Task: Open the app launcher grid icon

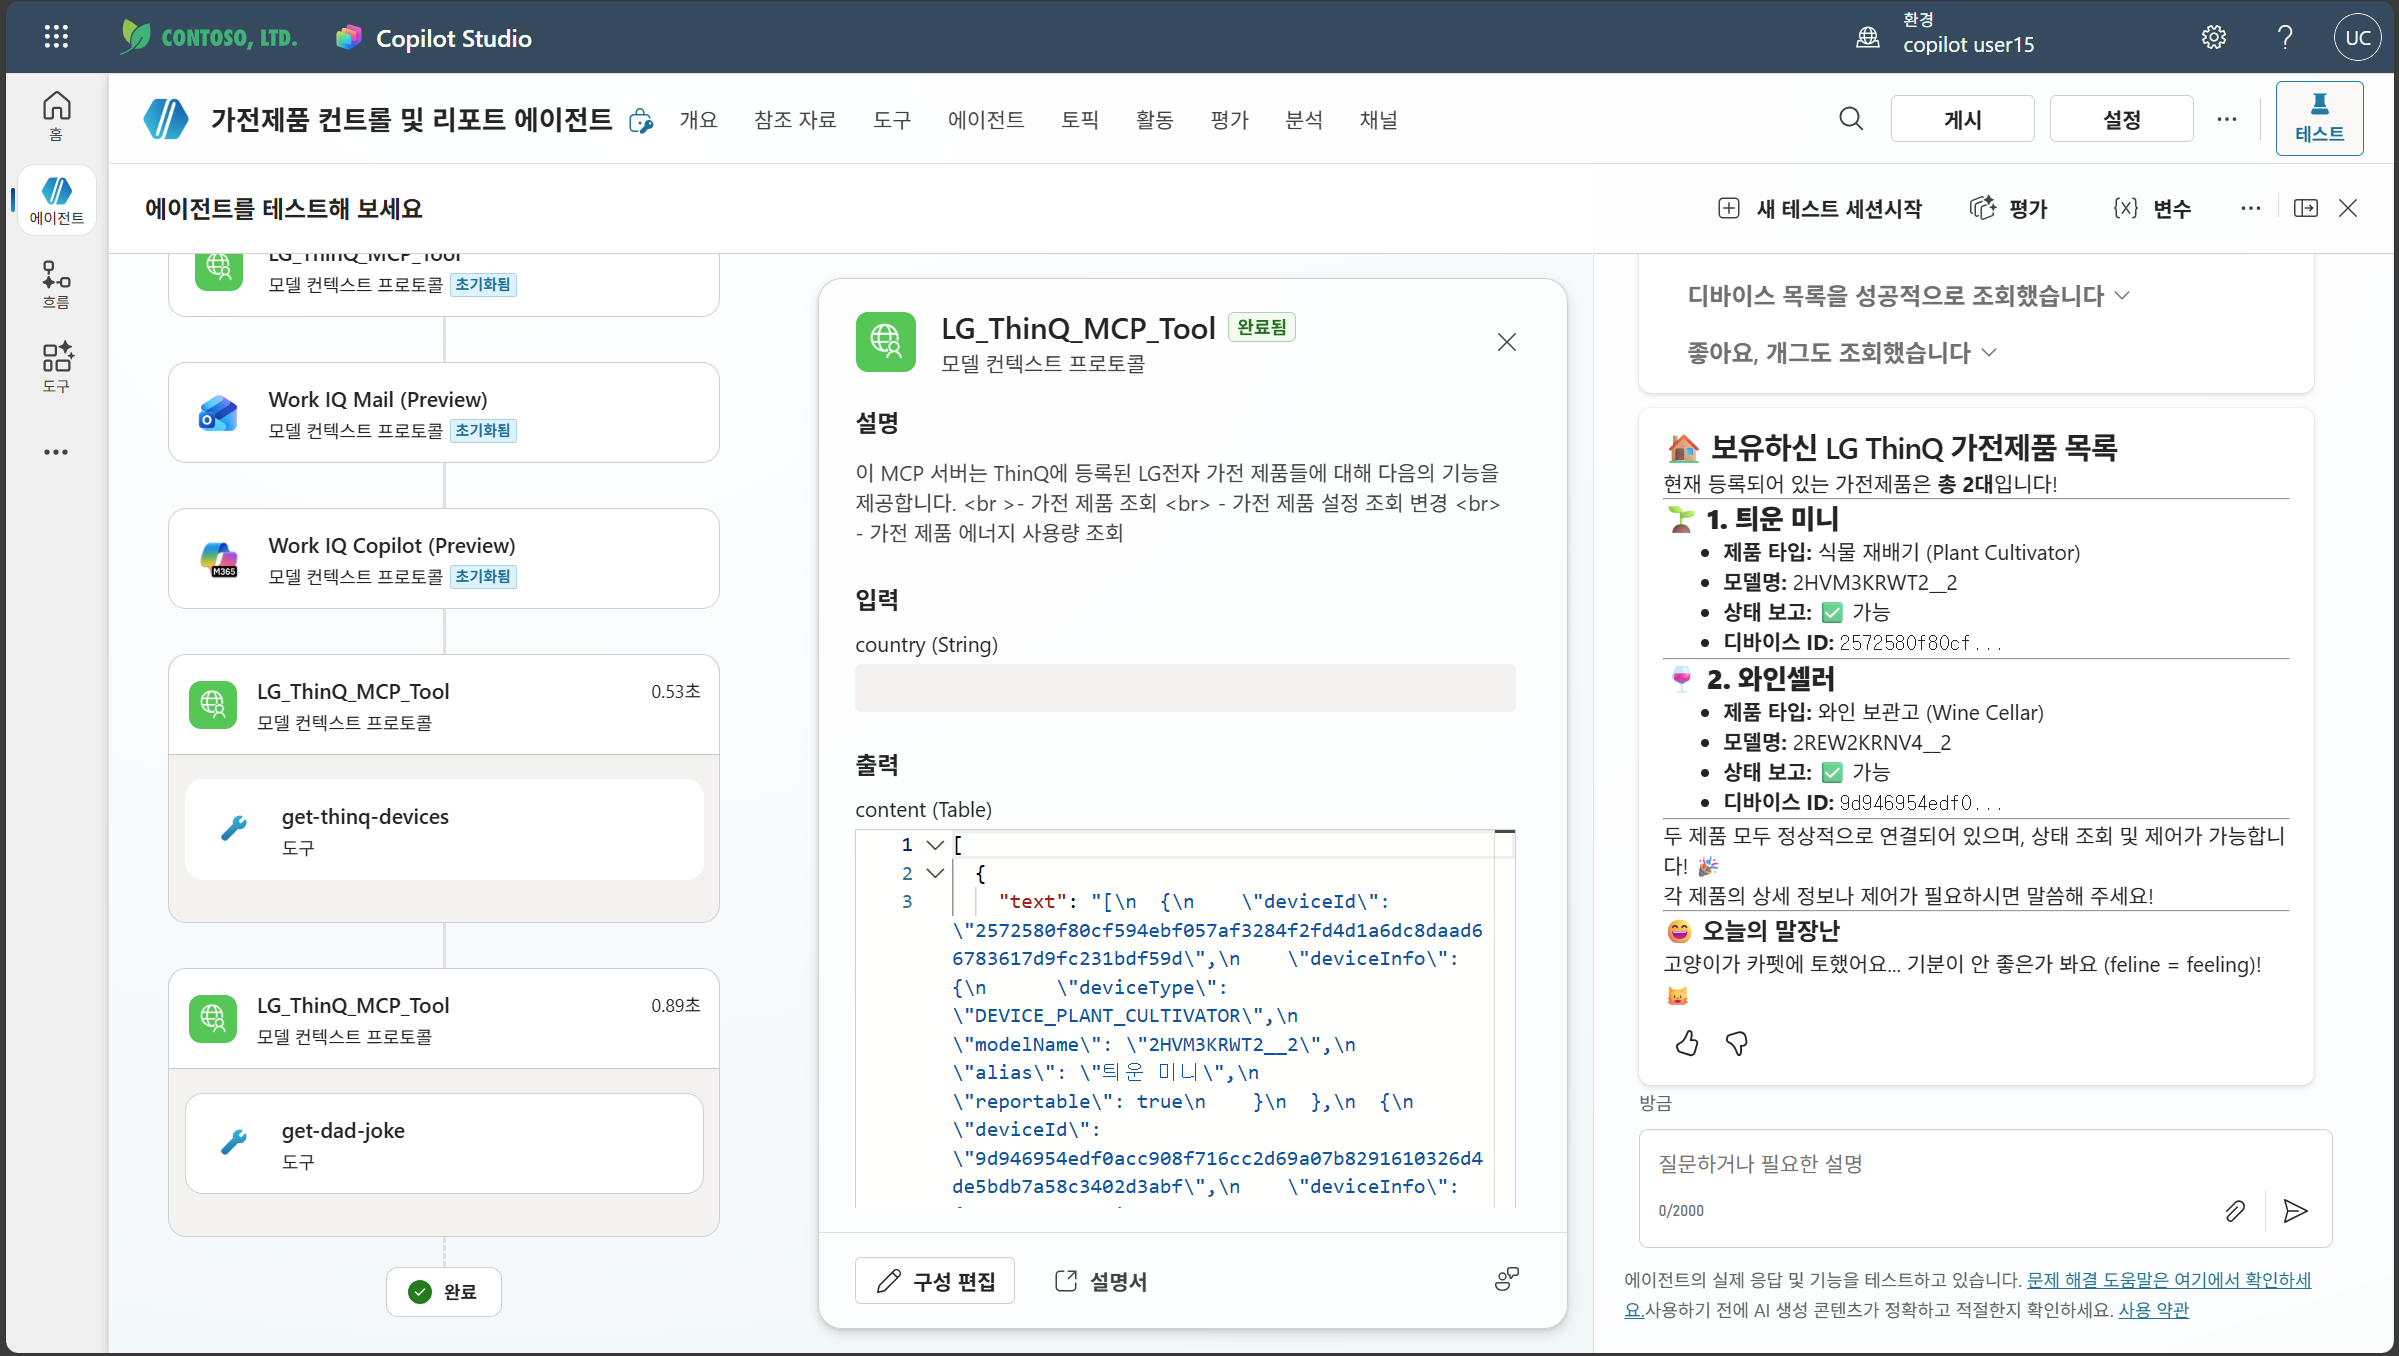Action: tap(56, 37)
